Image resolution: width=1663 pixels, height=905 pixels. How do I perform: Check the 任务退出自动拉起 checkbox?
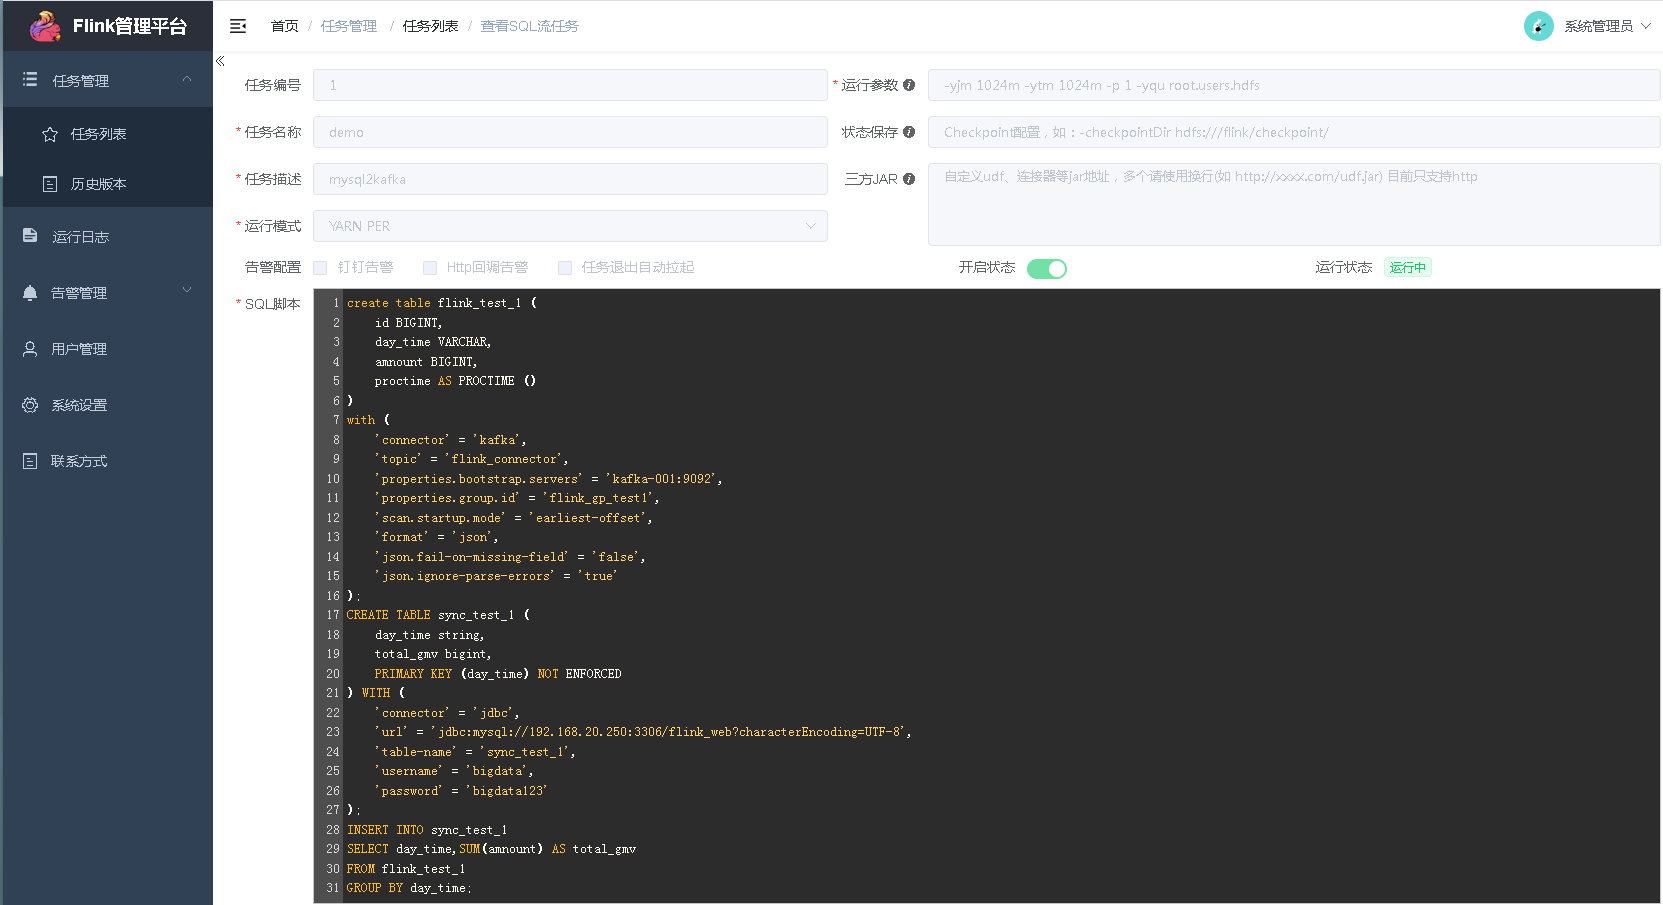[x=565, y=267]
